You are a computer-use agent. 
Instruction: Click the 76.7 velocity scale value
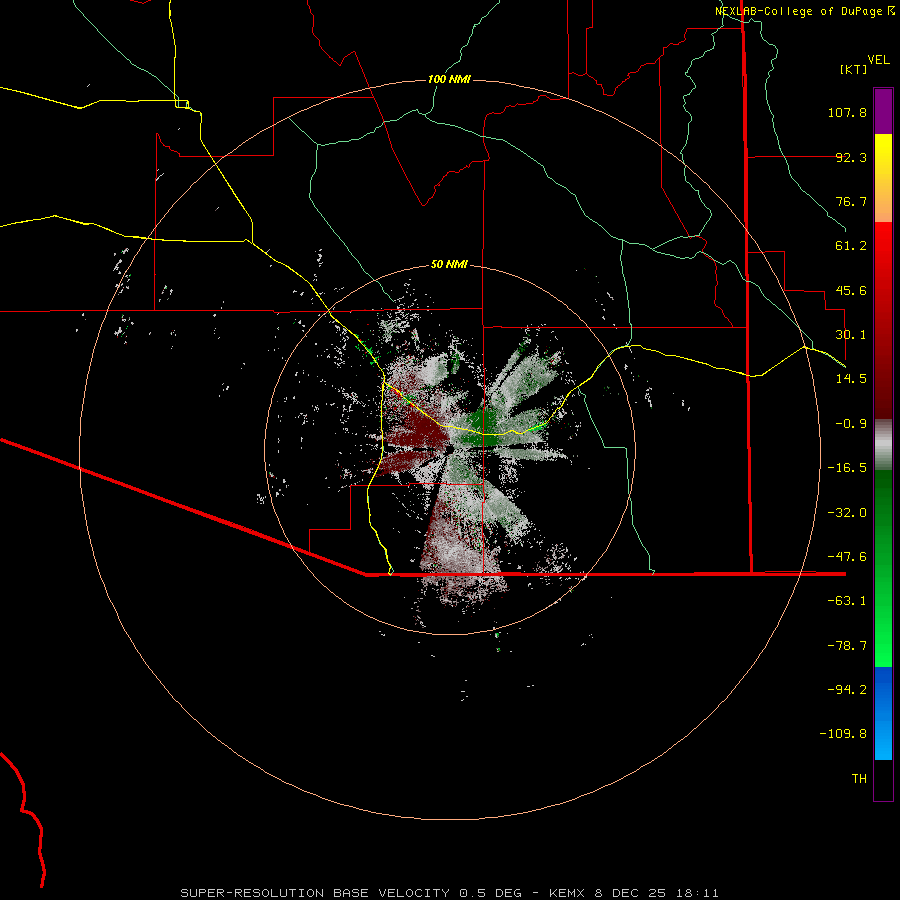click(x=851, y=201)
